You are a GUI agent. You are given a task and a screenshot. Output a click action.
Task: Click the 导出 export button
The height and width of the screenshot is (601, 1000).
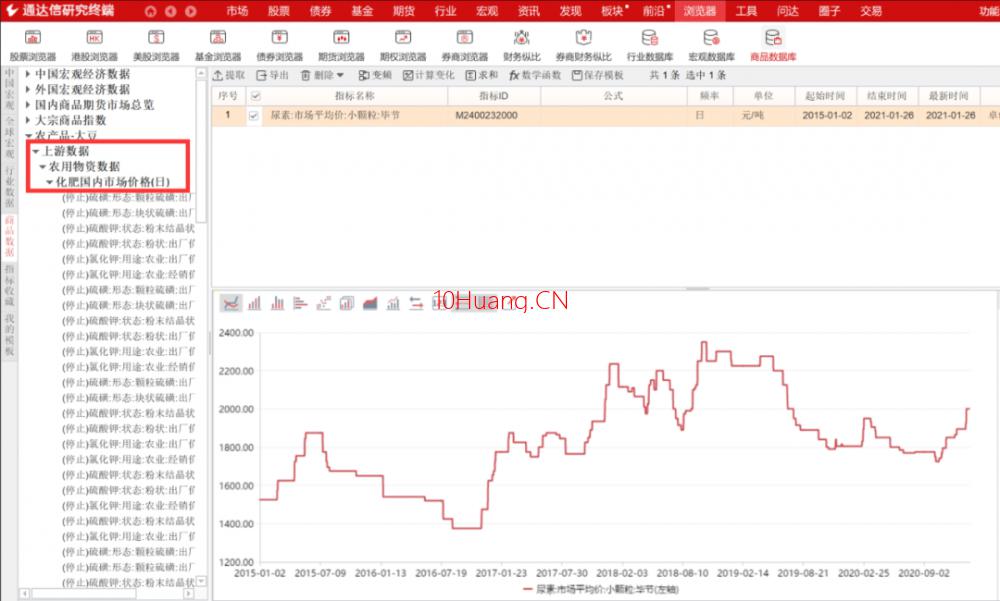coord(272,75)
